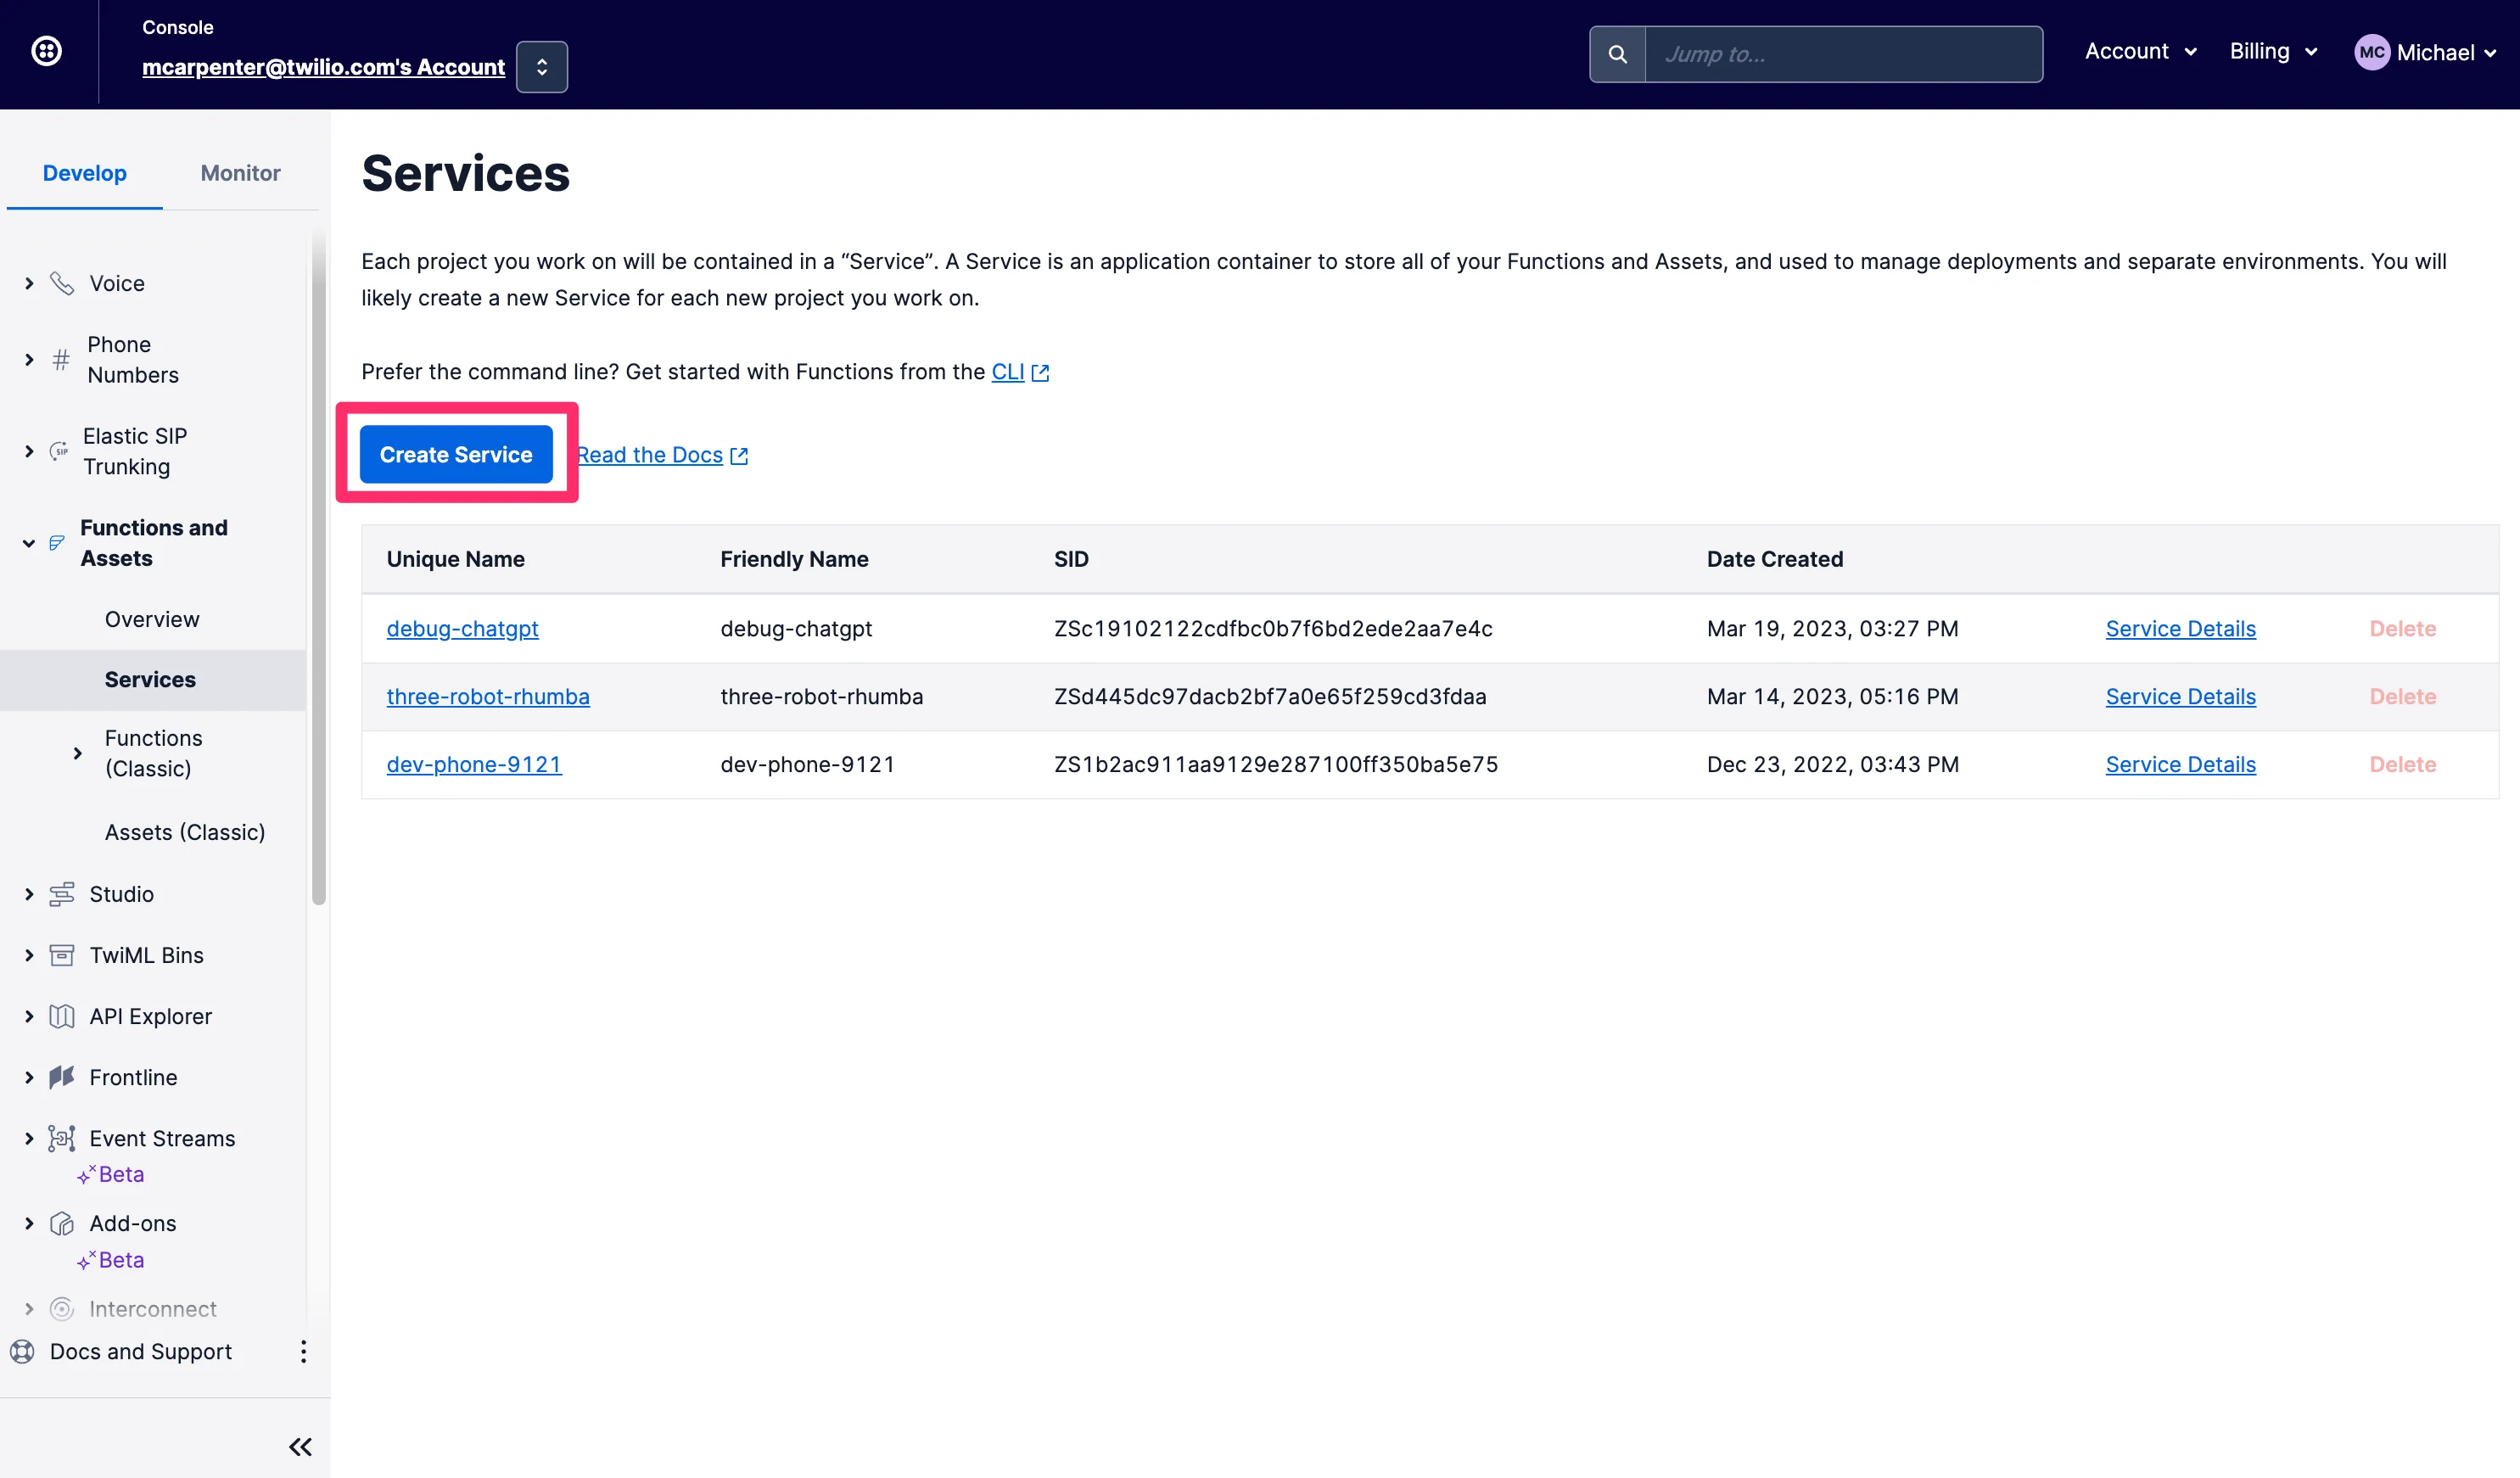Select TwiML Bins icon
Image resolution: width=2520 pixels, height=1478 pixels.
tap(62, 954)
